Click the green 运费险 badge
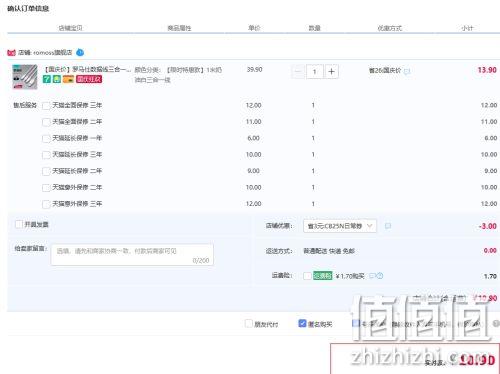This screenshot has height=374, width=500. coord(323,276)
